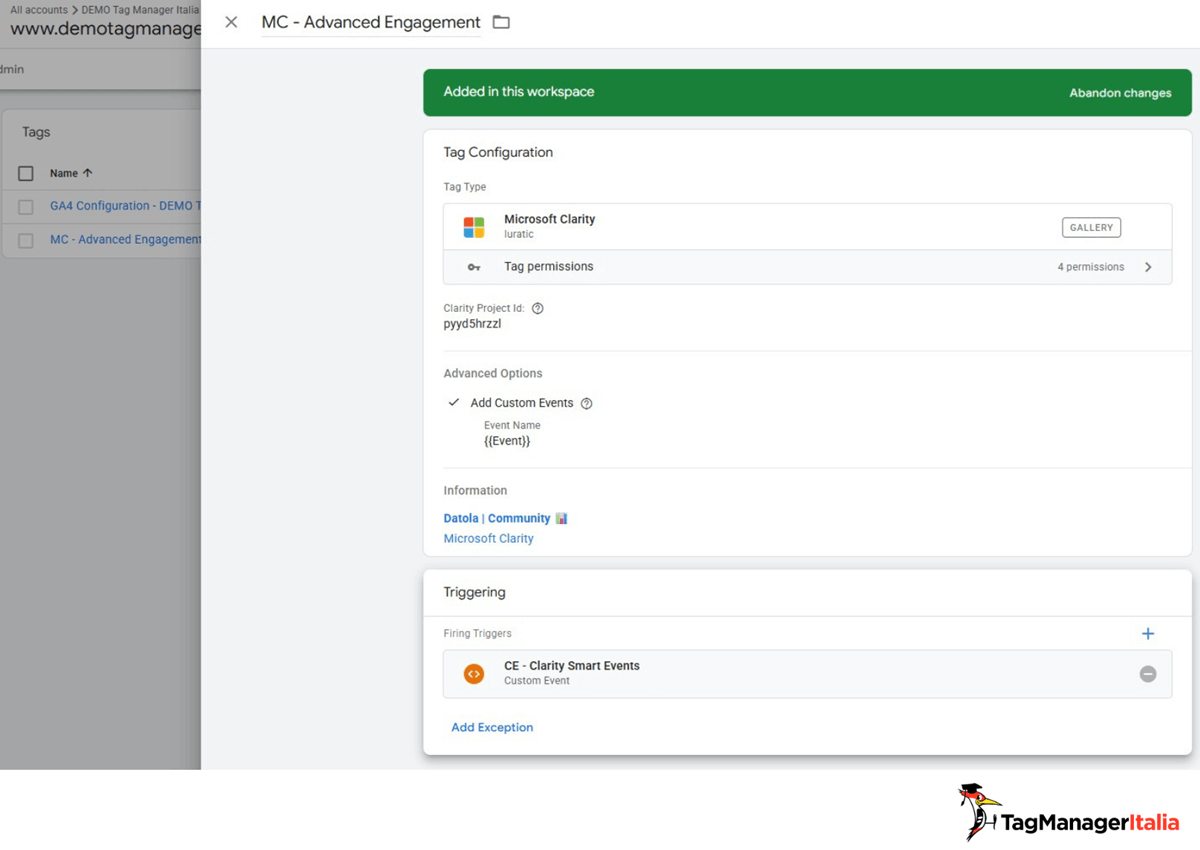Open the help icon next to Add Custom Events
The image size is (1200, 850).
pyautogui.click(x=588, y=403)
